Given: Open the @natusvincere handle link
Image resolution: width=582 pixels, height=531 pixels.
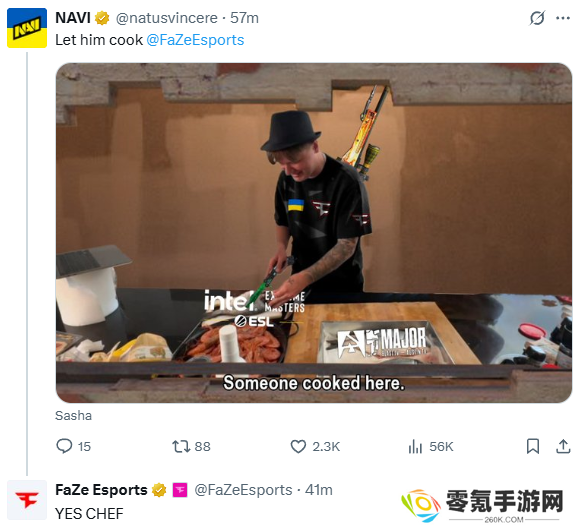Looking at the screenshot, I should [x=167, y=18].
